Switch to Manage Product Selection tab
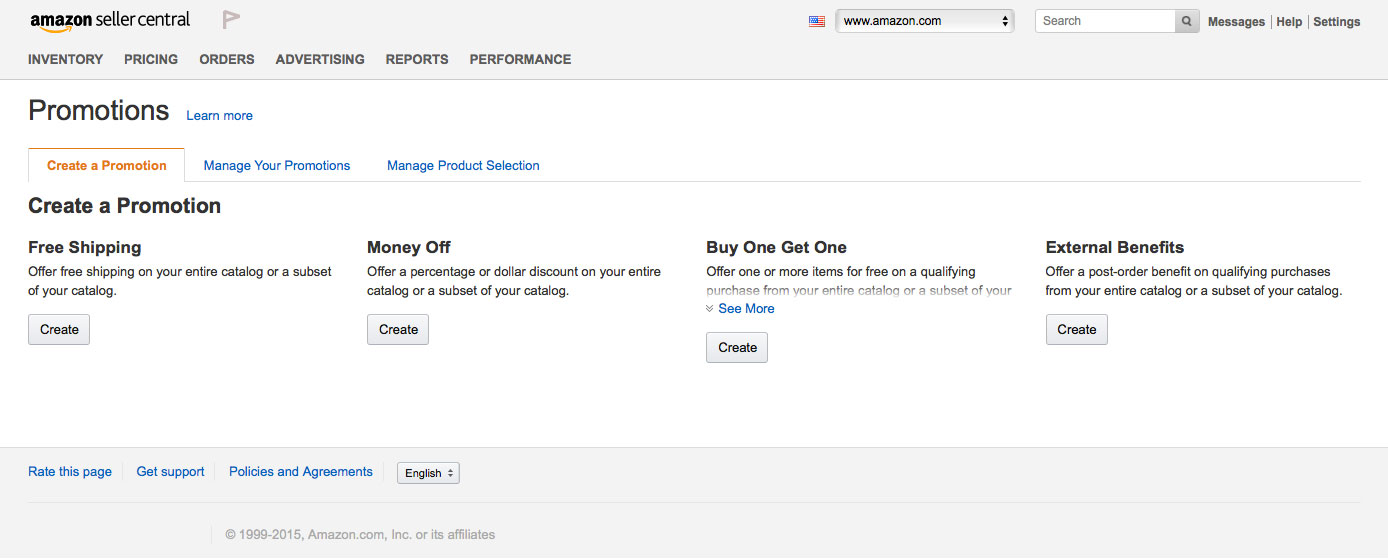Screen dimensions: 1388x560 (x=463, y=165)
